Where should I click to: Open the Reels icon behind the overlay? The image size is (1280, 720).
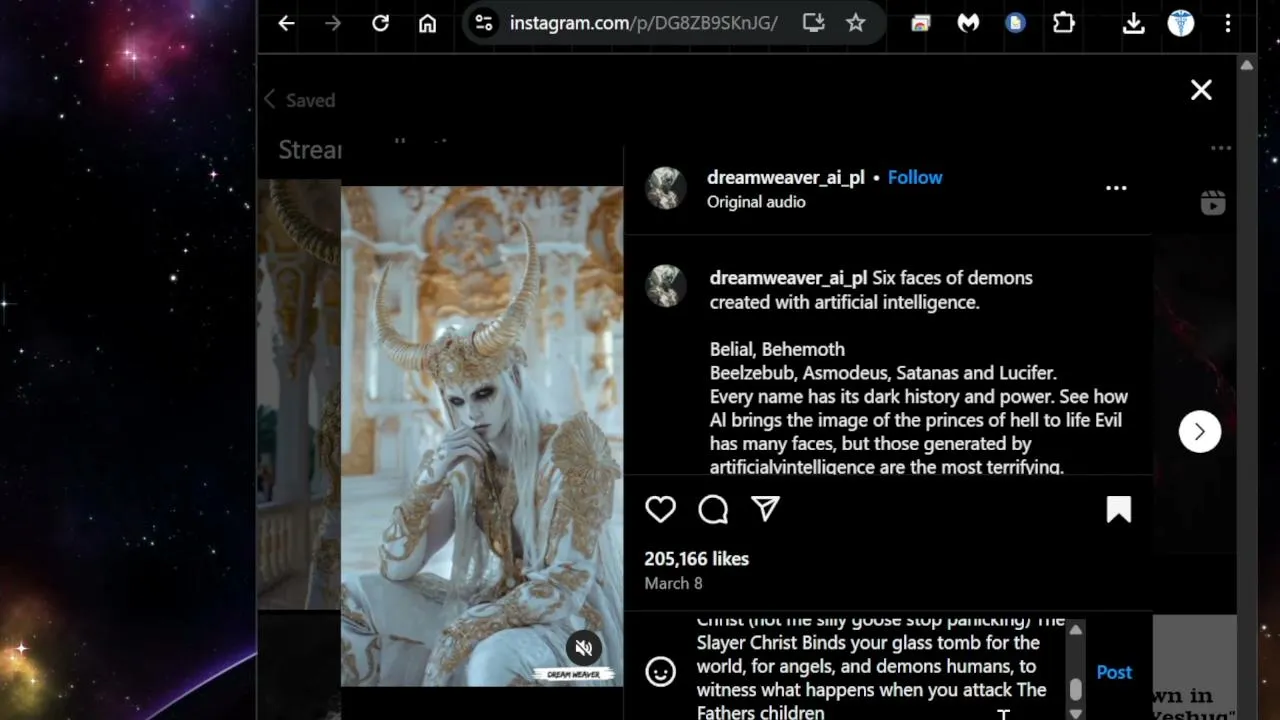click(x=1213, y=203)
